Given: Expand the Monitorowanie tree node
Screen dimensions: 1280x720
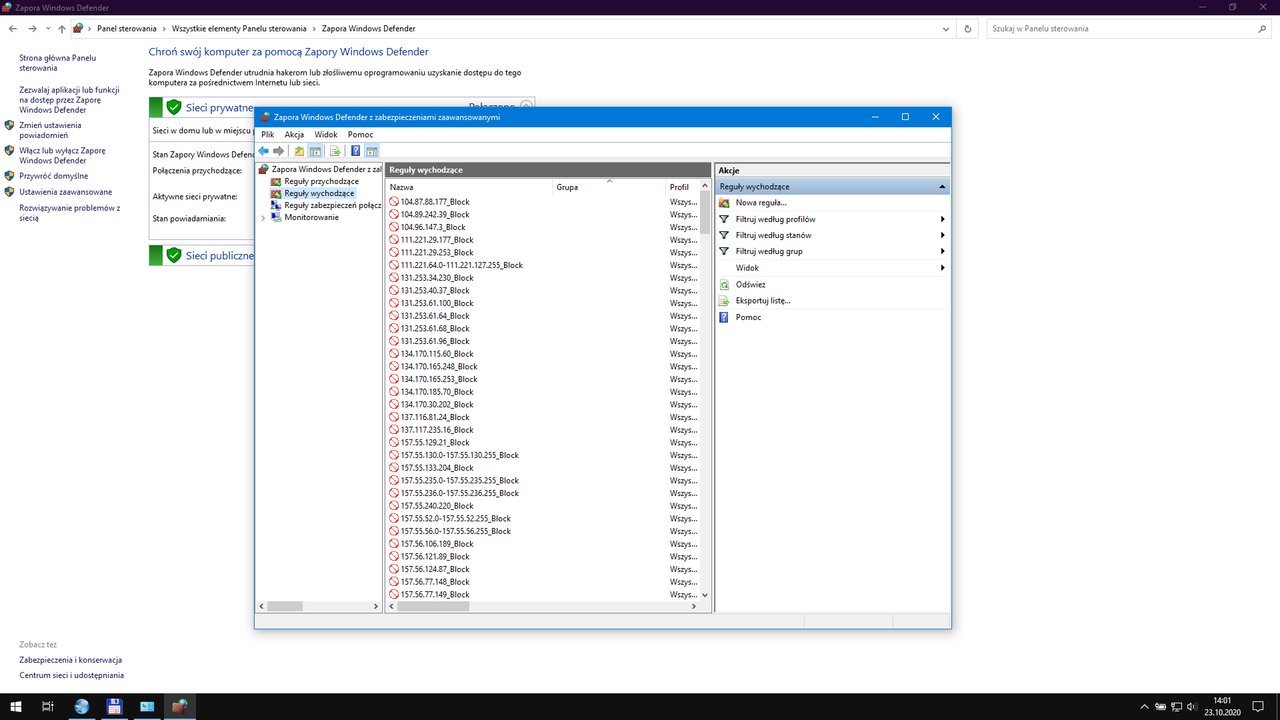Looking at the screenshot, I should (x=263, y=217).
